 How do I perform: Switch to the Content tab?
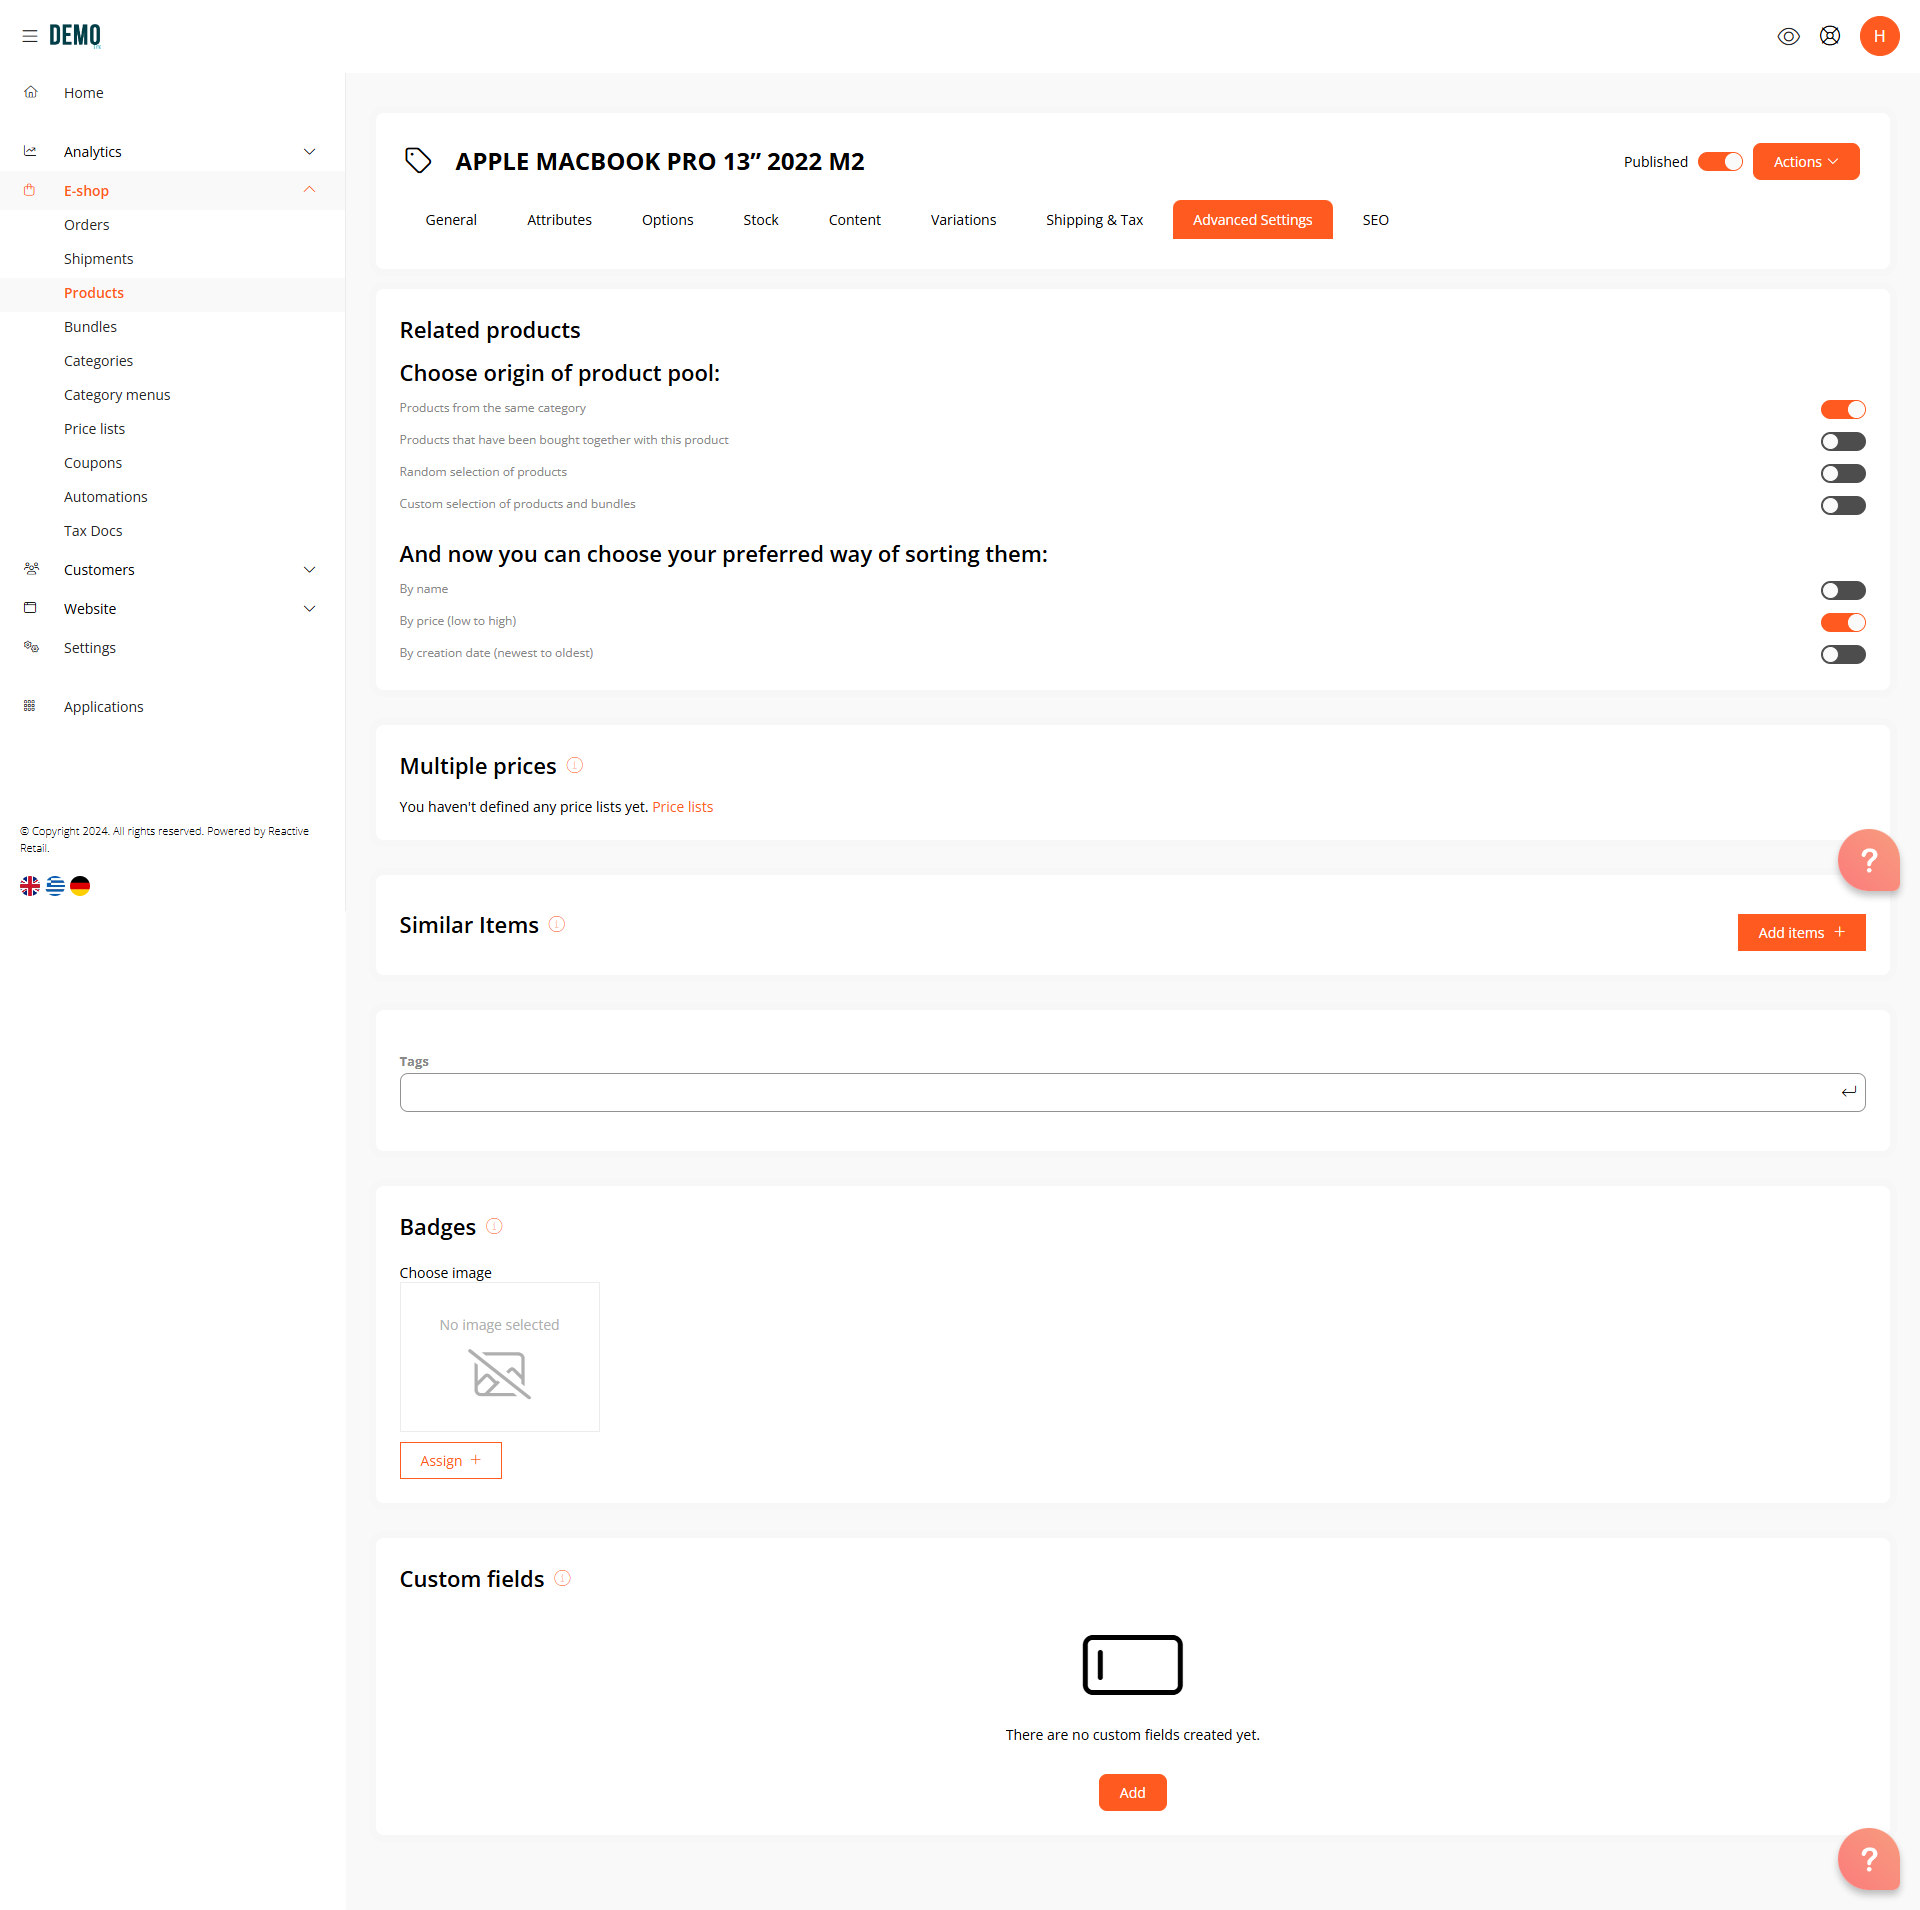[x=855, y=220]
